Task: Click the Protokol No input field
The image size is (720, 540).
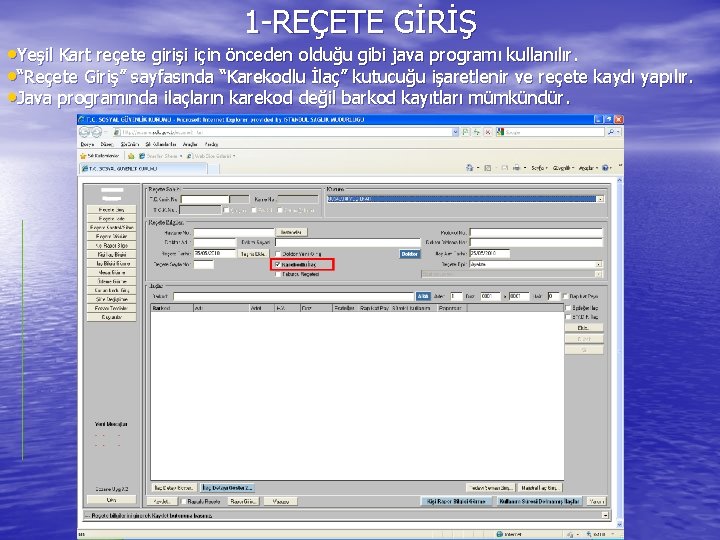Action: [x=536, y=233]
